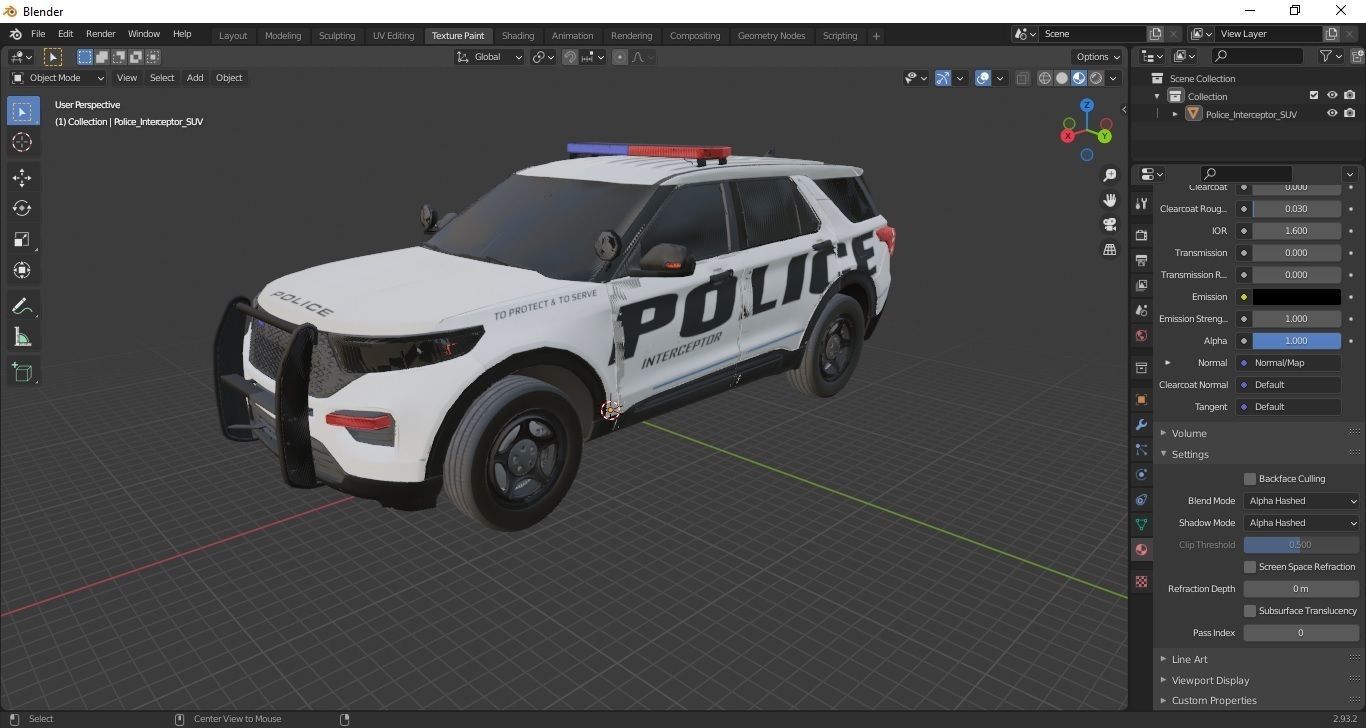Enable Subsurface Translucency checkbox
1366x728 pixels.
(x=1250, y=611)
